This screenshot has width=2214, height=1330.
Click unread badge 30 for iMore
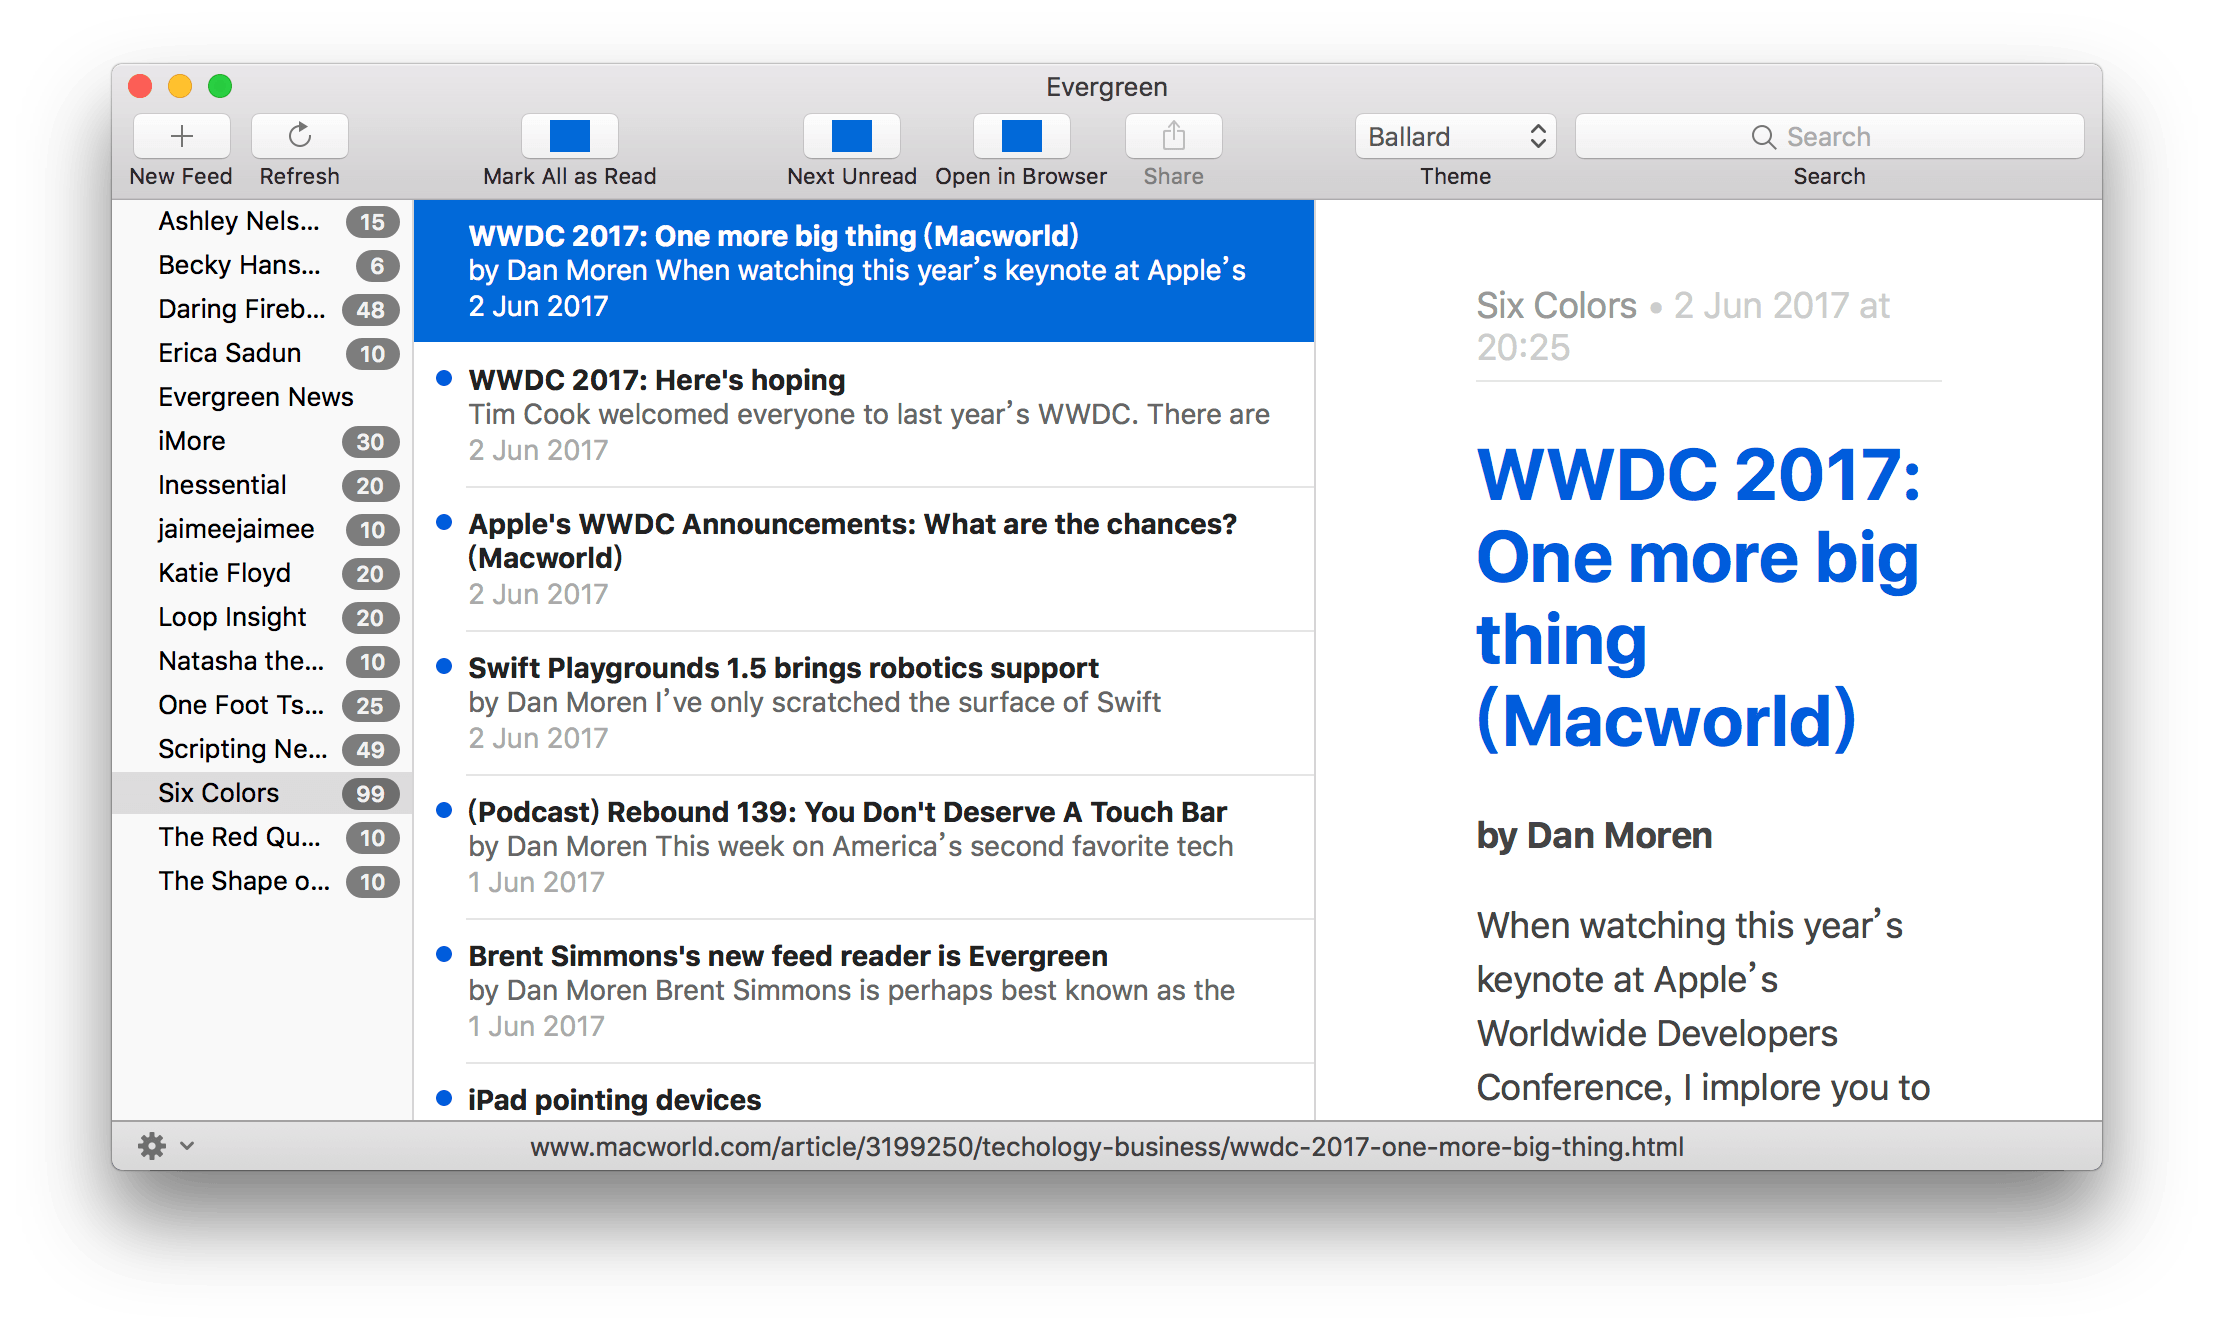click(x=371, y=441)
